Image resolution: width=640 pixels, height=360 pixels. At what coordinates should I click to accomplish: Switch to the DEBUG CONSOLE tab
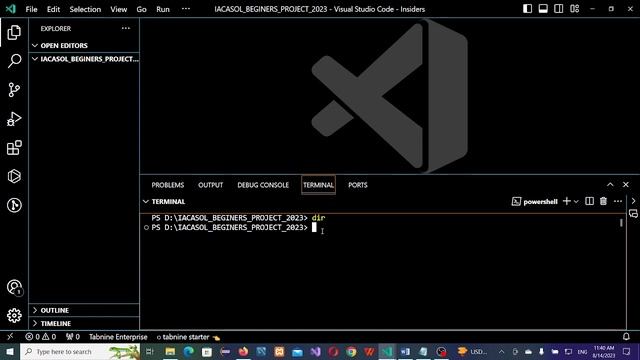point(263,185)
